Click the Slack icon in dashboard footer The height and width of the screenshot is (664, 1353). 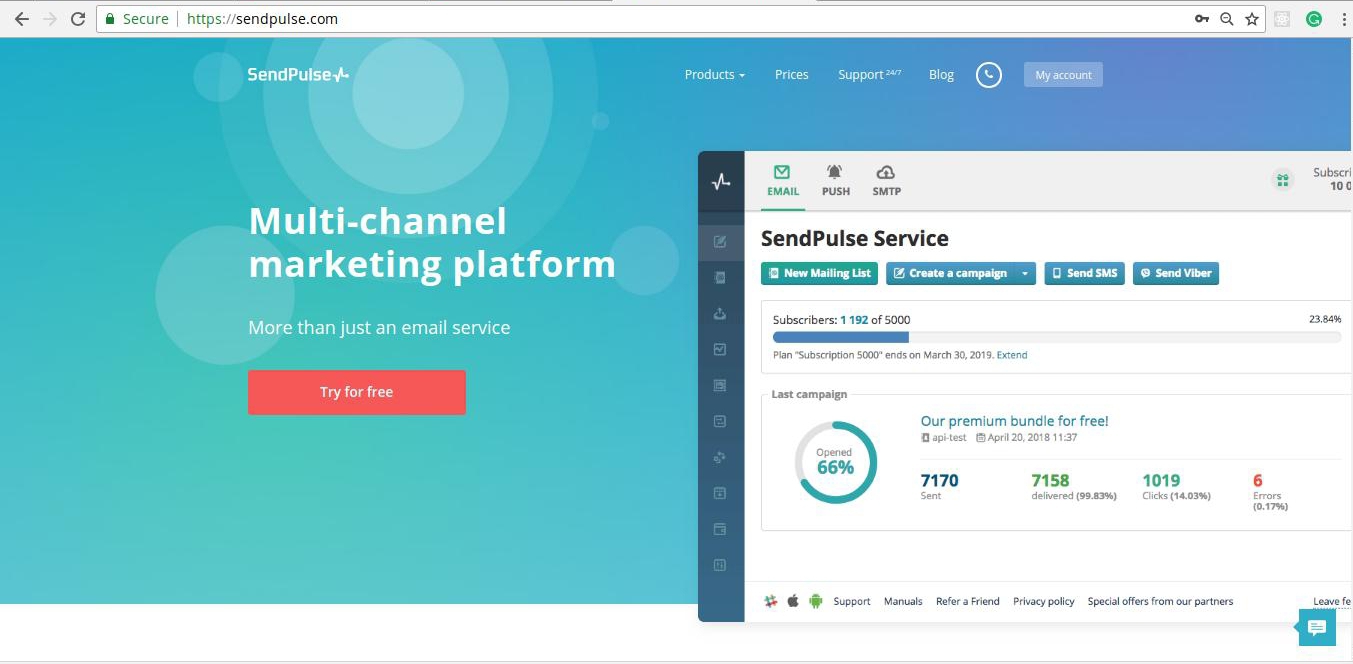[771, 601]
